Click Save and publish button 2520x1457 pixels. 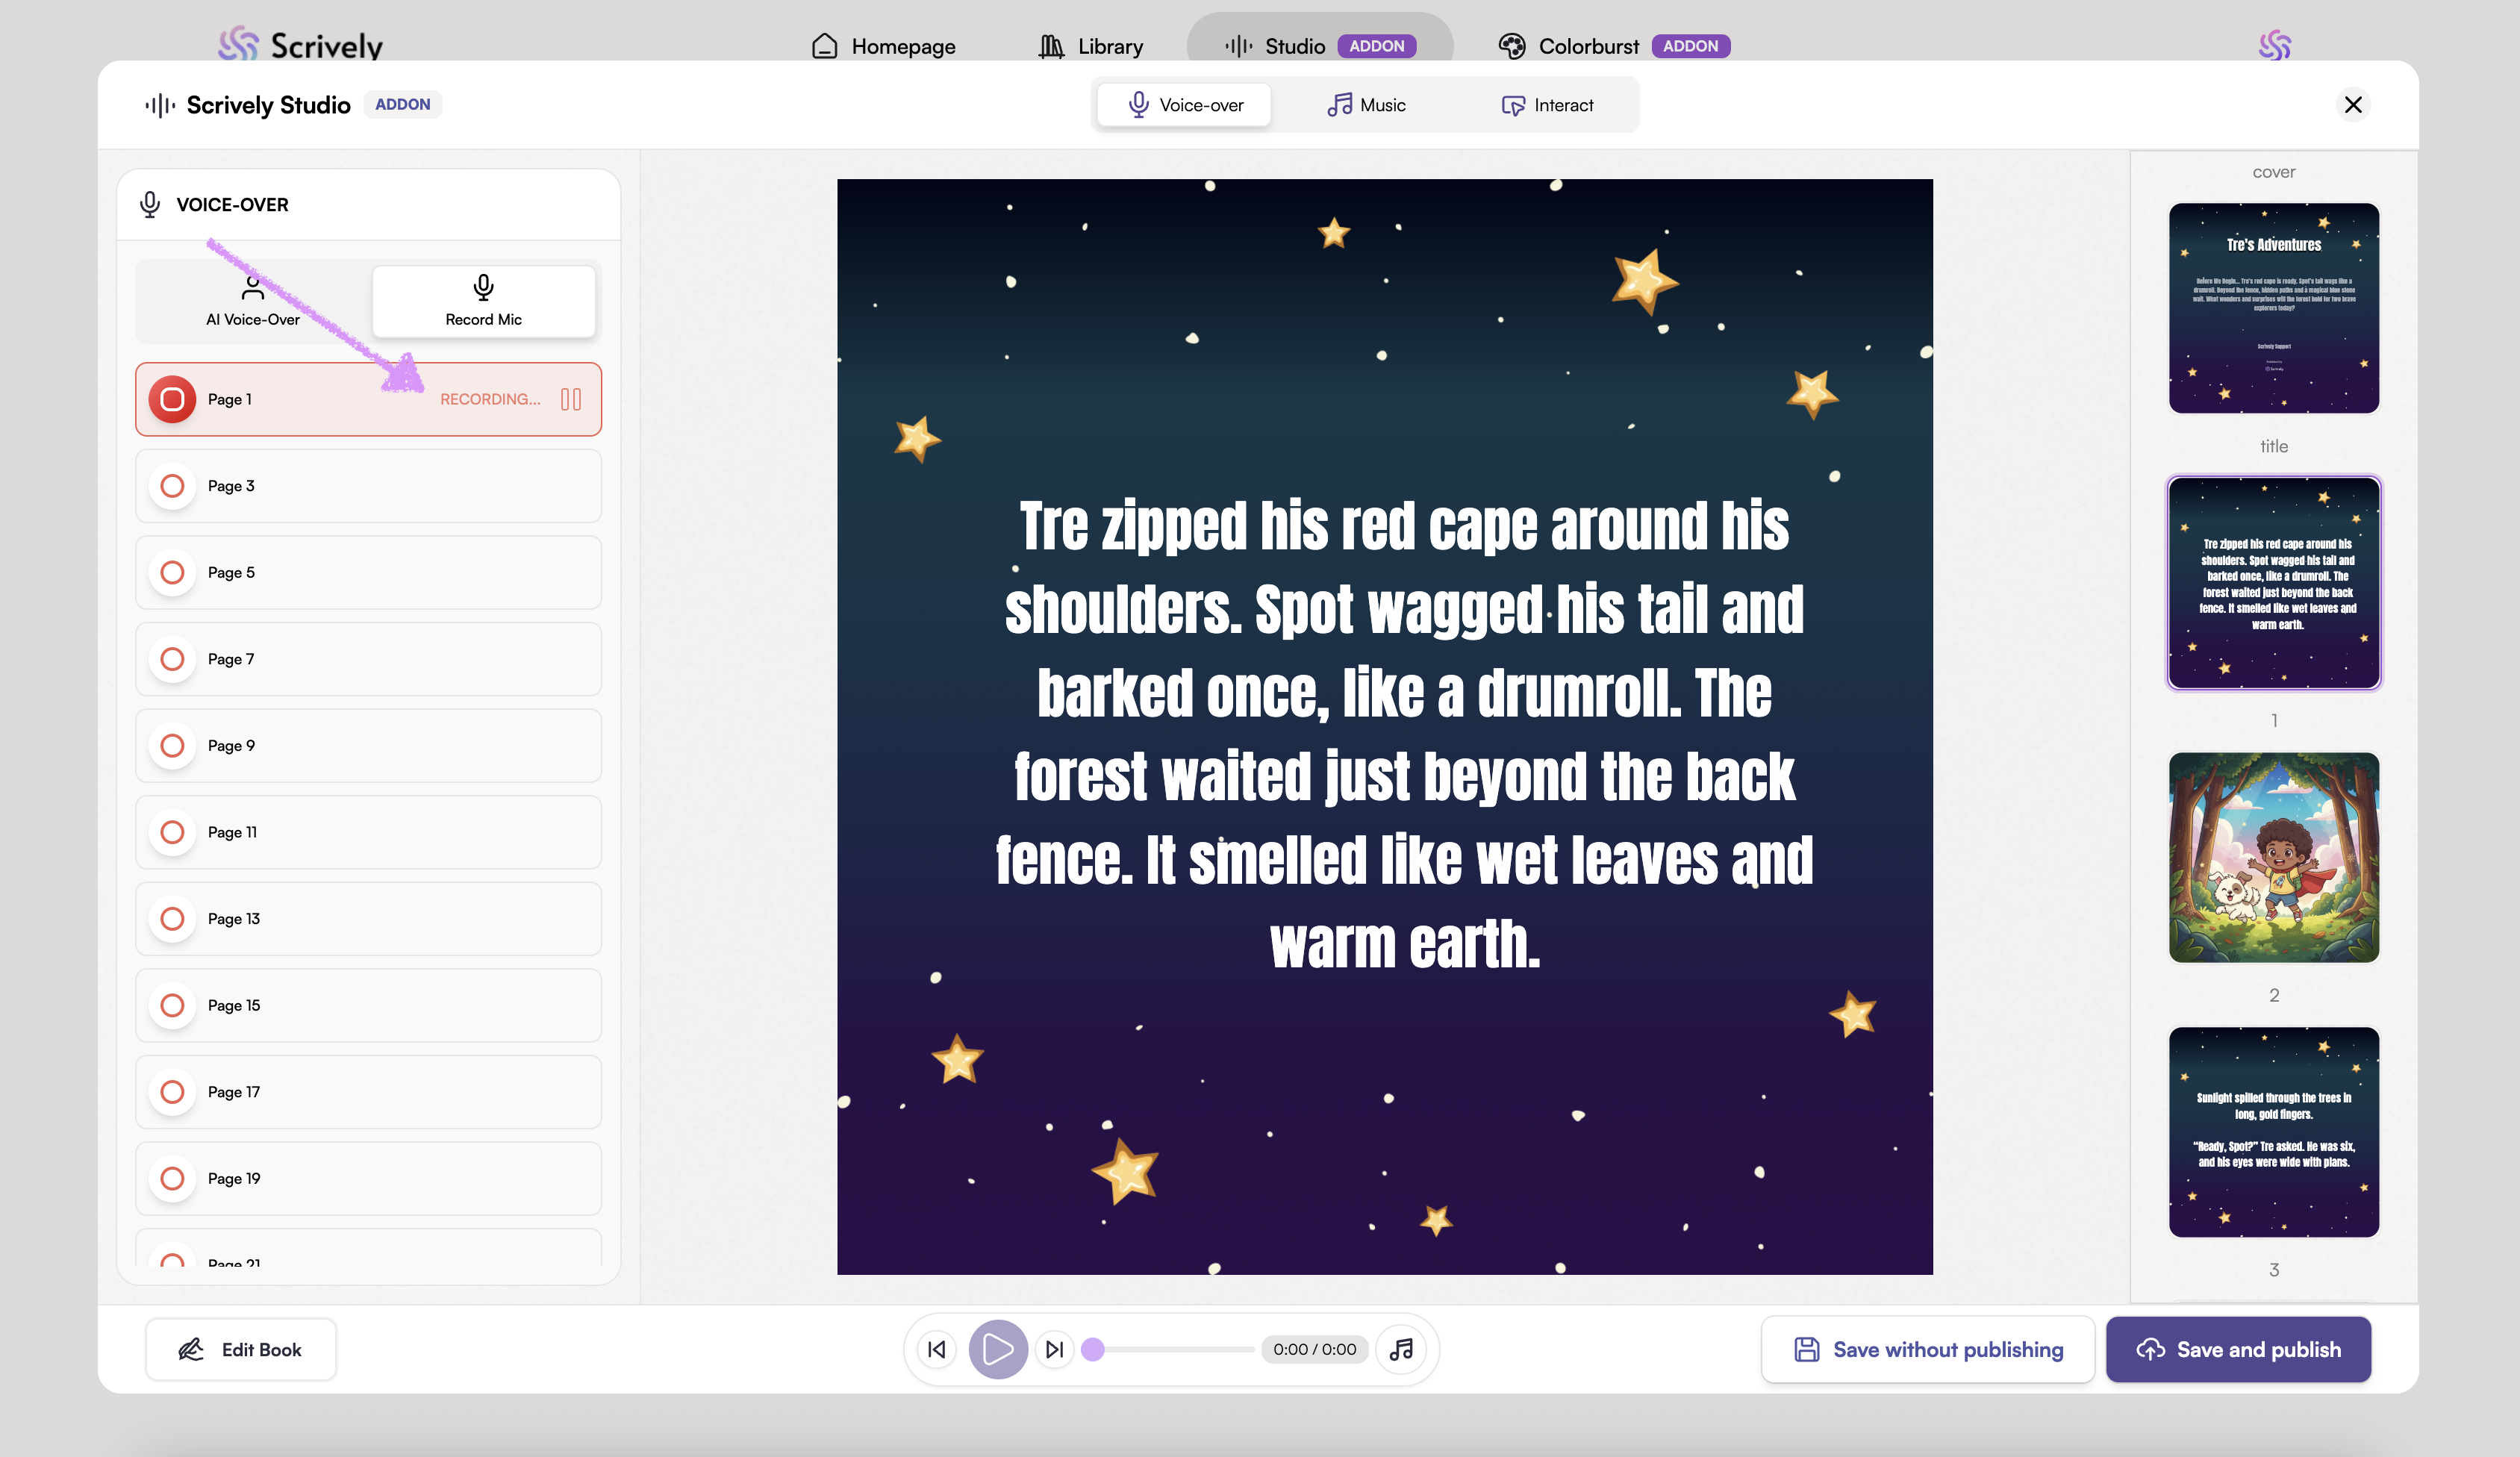[x=2238, y=1349]
